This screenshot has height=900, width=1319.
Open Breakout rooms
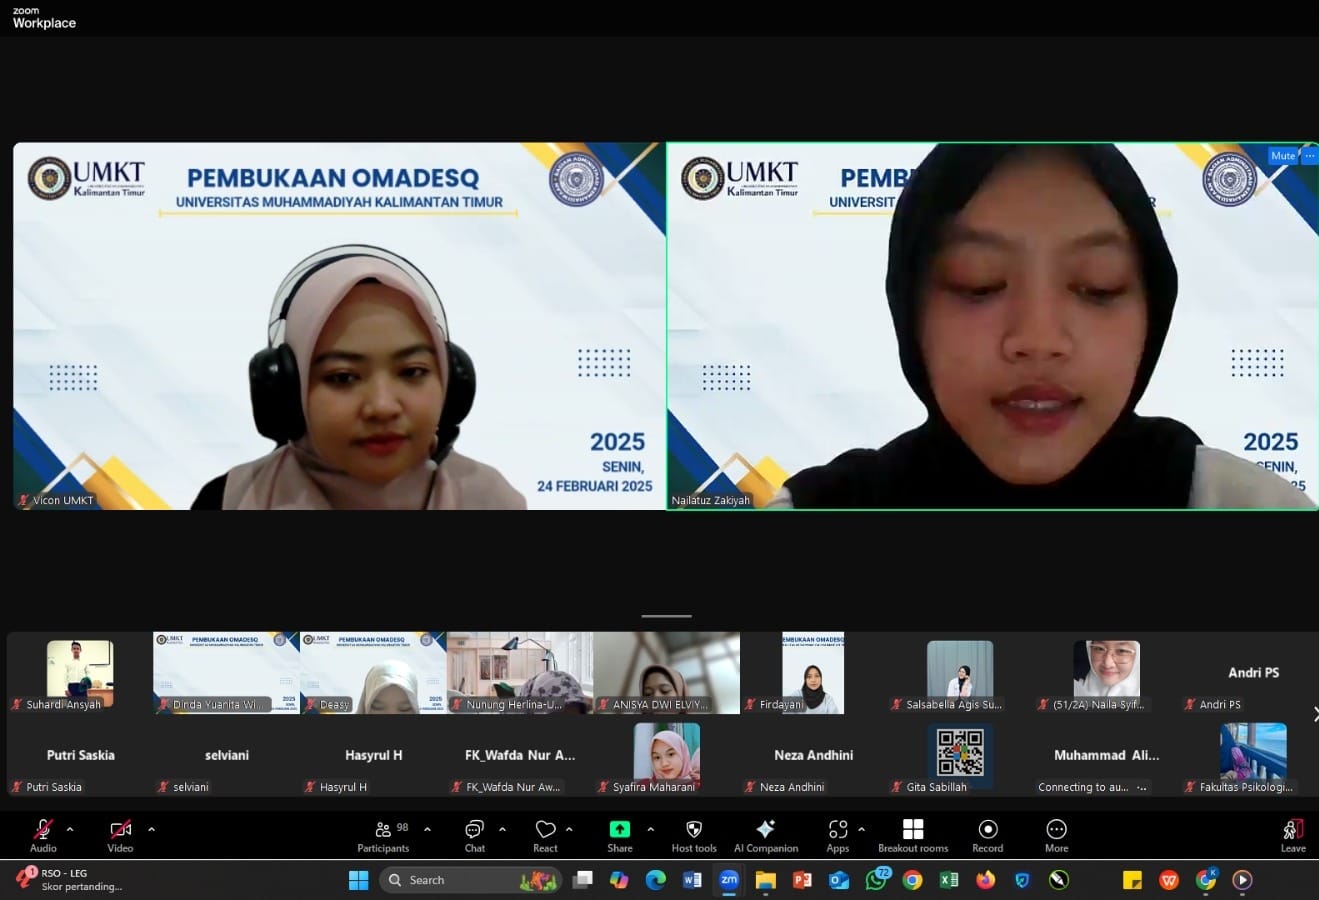(x=913, y=835)
